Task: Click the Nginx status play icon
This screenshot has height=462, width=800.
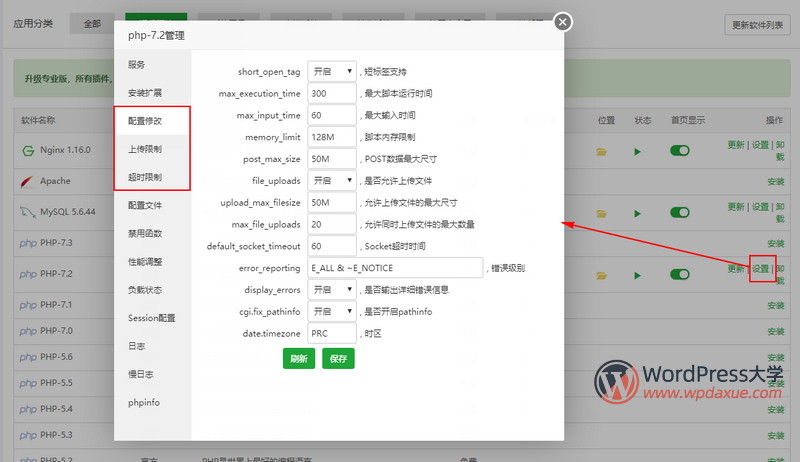Action: point(637,151)
